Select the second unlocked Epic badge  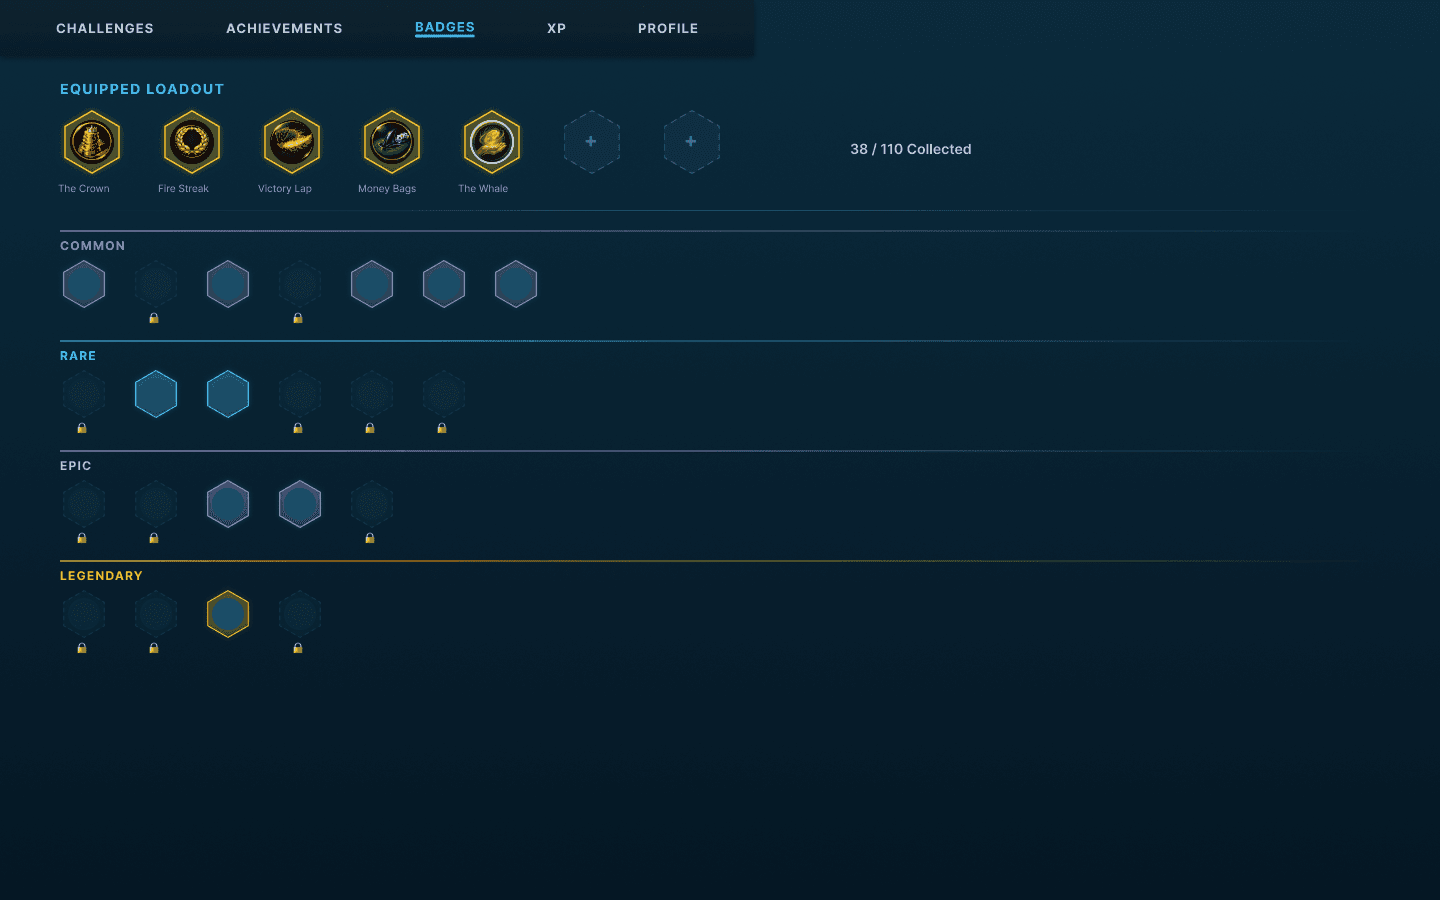coord(300,504)
